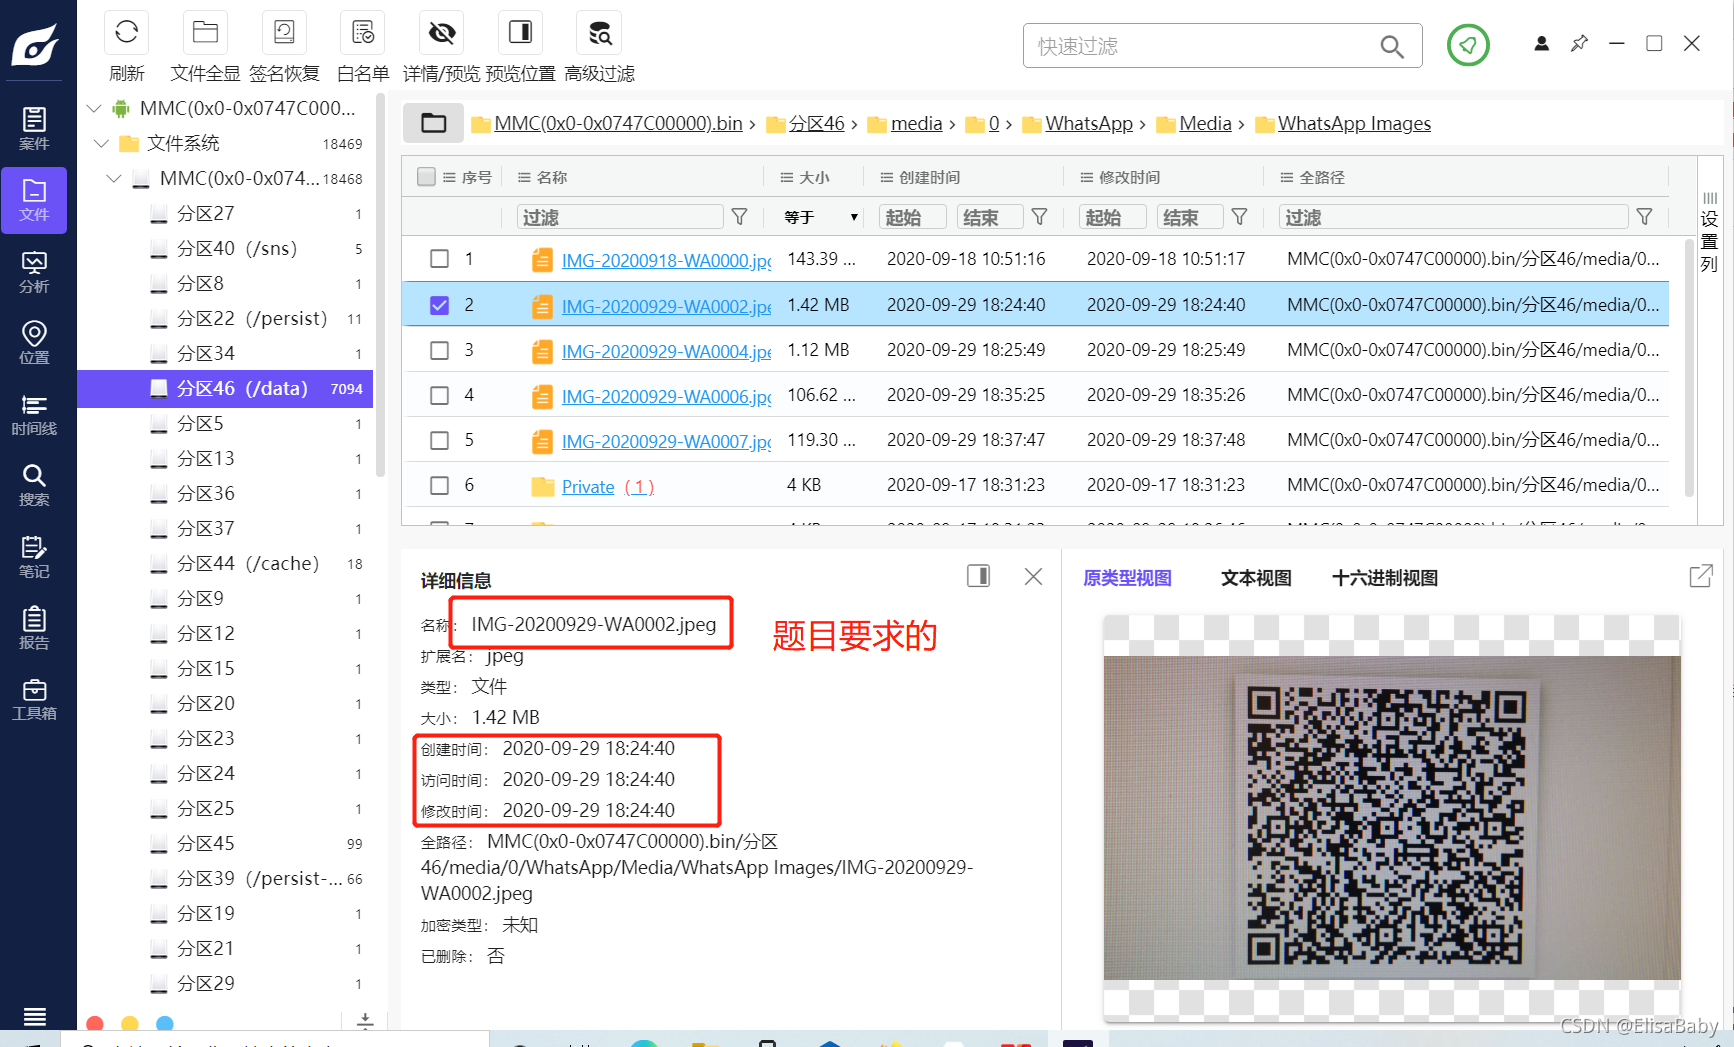The height and width of the screenshot is (1047, 1734).
Task: Open 名称 column menu icon
Action: (x=524, y=177)
